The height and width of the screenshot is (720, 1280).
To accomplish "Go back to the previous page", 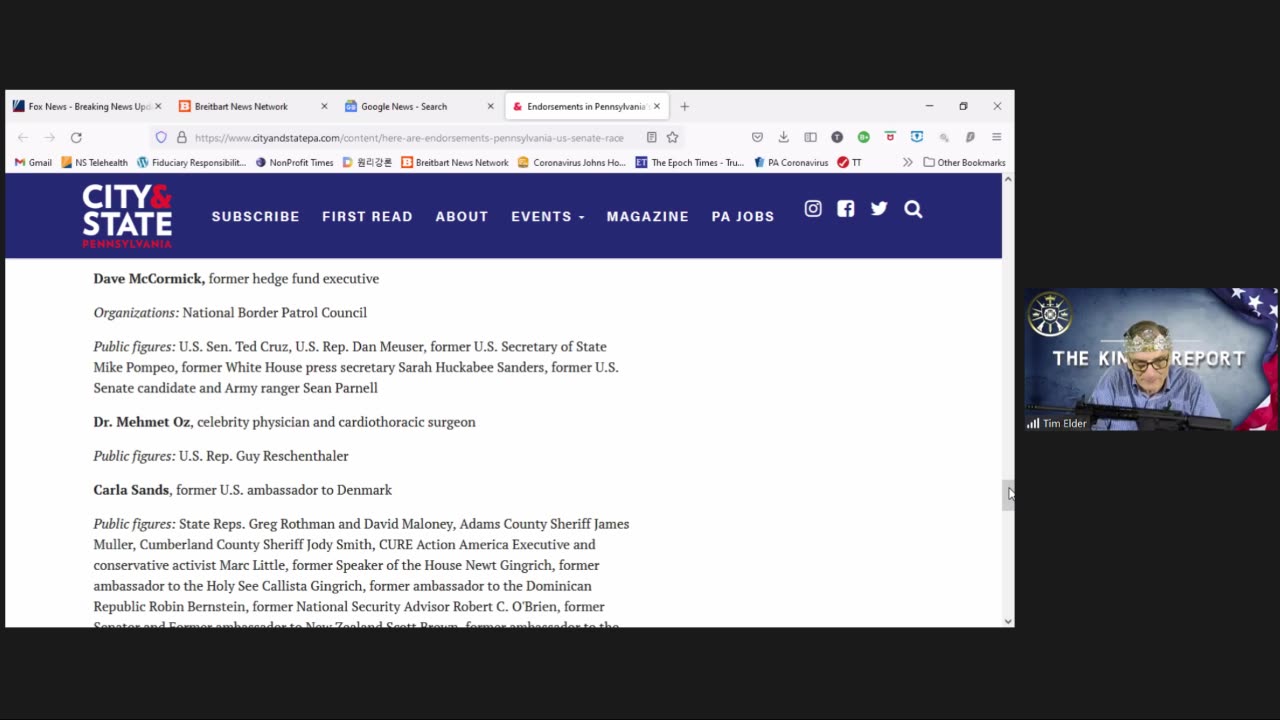I will (x=23, y=137).
